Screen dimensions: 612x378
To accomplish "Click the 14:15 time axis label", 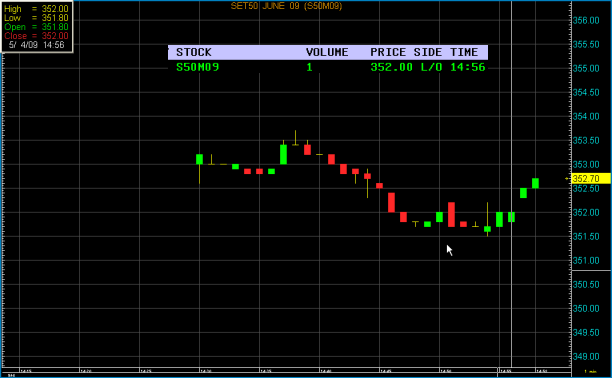I will (x=26, y=371).
